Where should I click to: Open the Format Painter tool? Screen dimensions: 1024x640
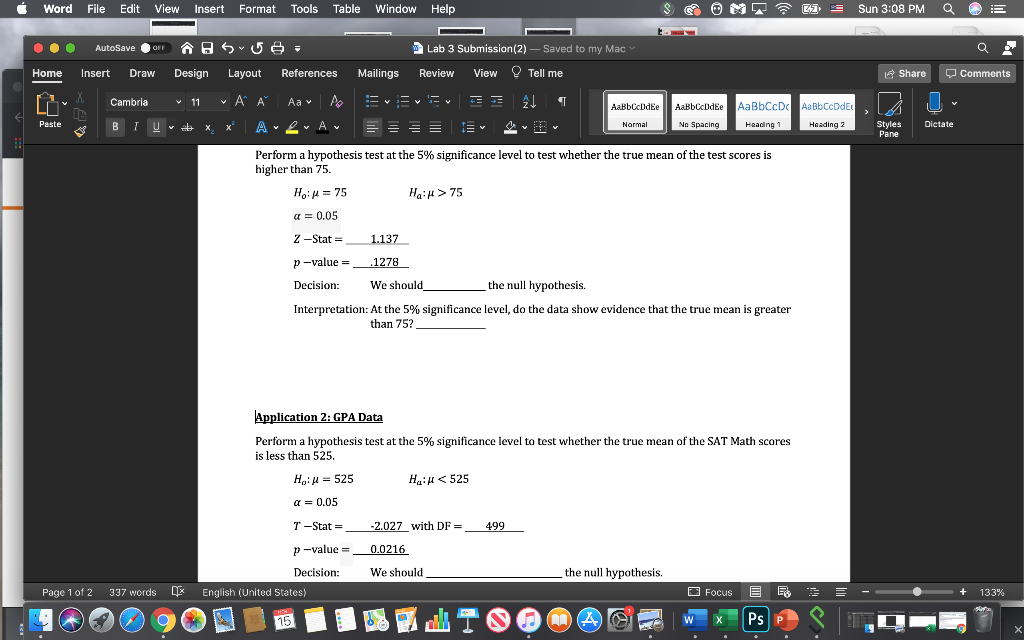click(x=80, y=130)
